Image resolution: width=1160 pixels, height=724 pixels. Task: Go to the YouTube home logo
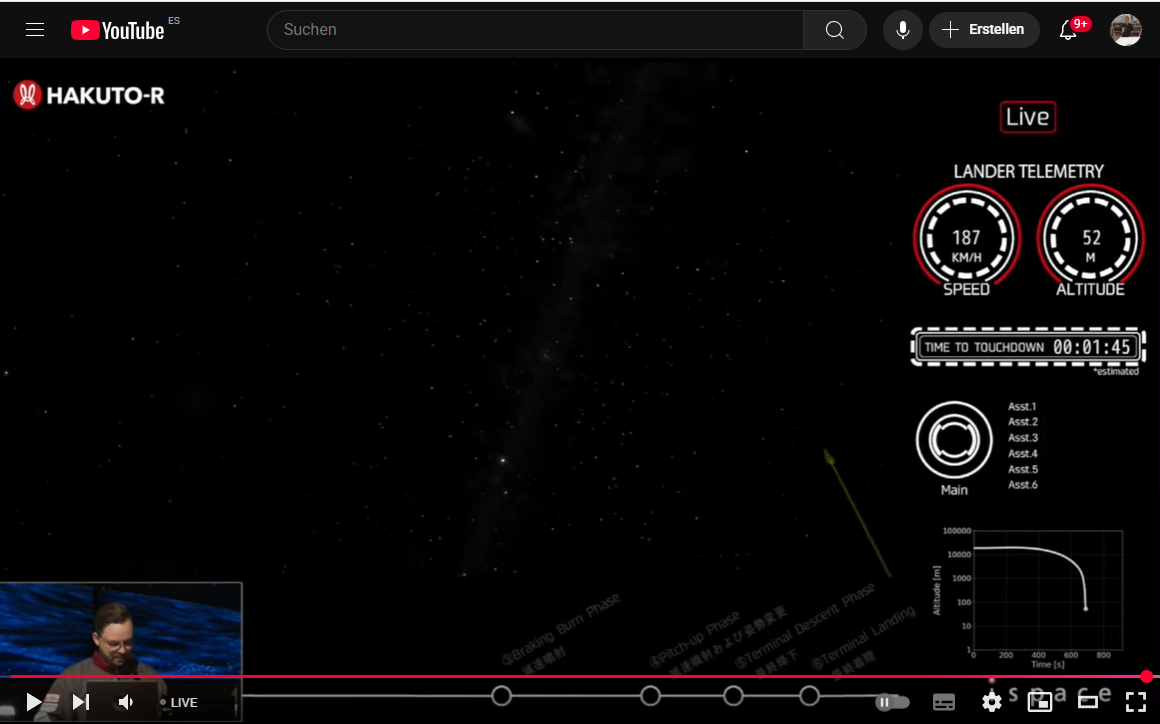tap(118, 30)
